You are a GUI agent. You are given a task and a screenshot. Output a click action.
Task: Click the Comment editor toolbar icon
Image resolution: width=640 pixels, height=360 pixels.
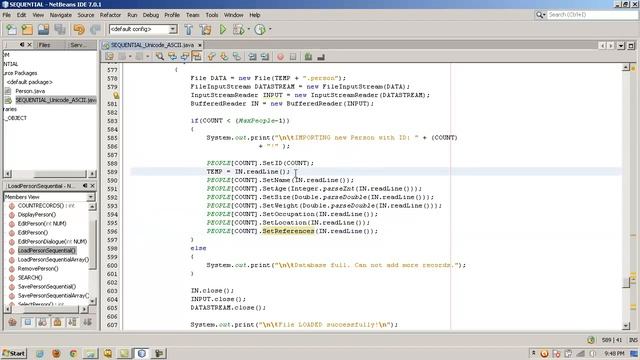pyautogui.click(x=308, y=57)
